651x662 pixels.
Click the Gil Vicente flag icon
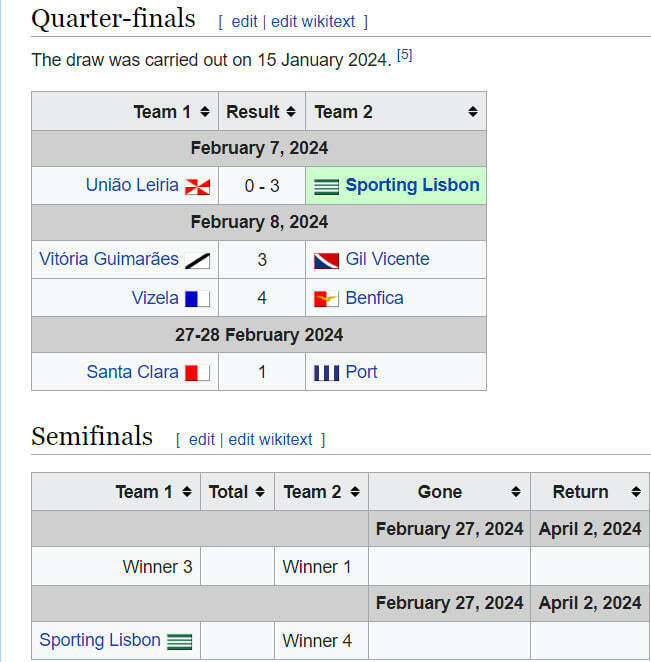[326, 260]
